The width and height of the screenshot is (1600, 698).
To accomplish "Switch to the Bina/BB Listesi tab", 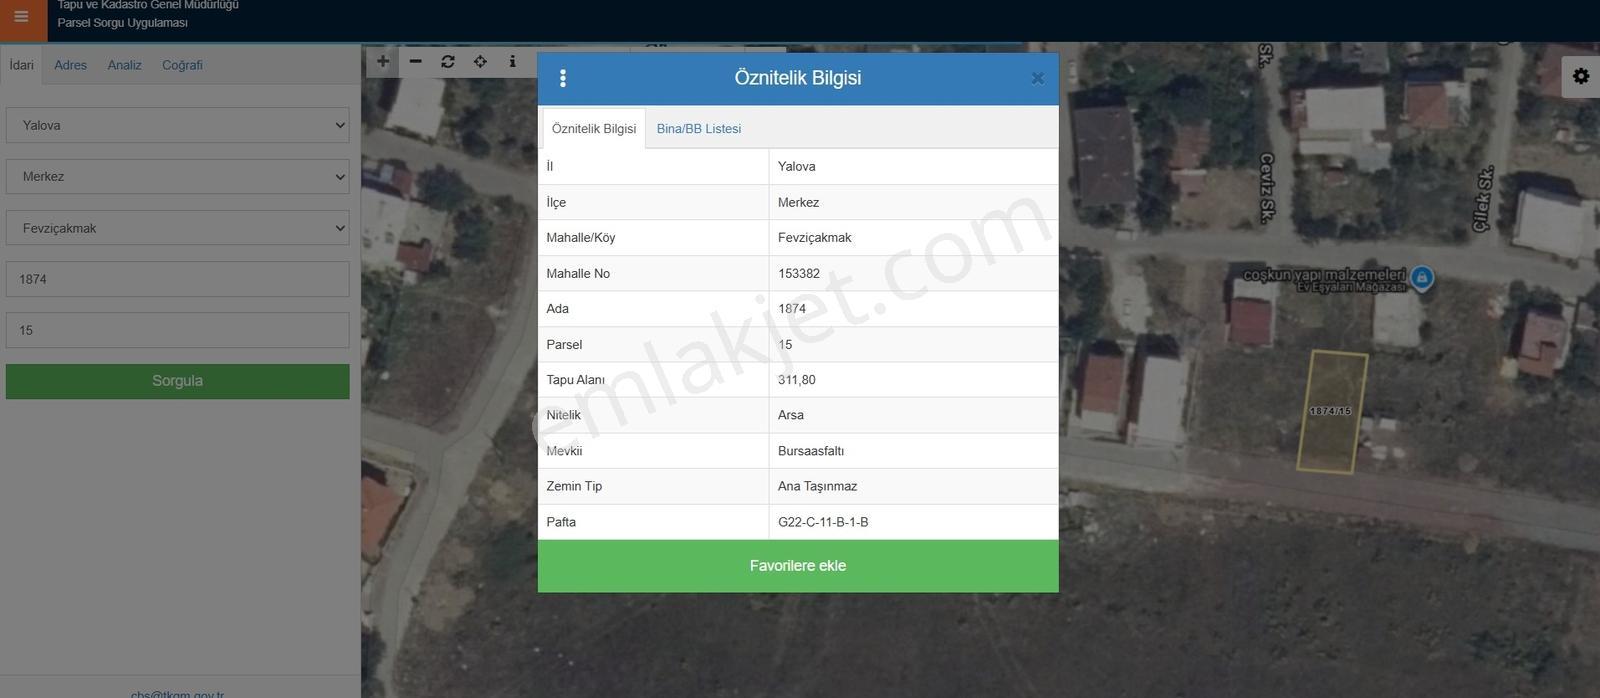I will point(699,129).
